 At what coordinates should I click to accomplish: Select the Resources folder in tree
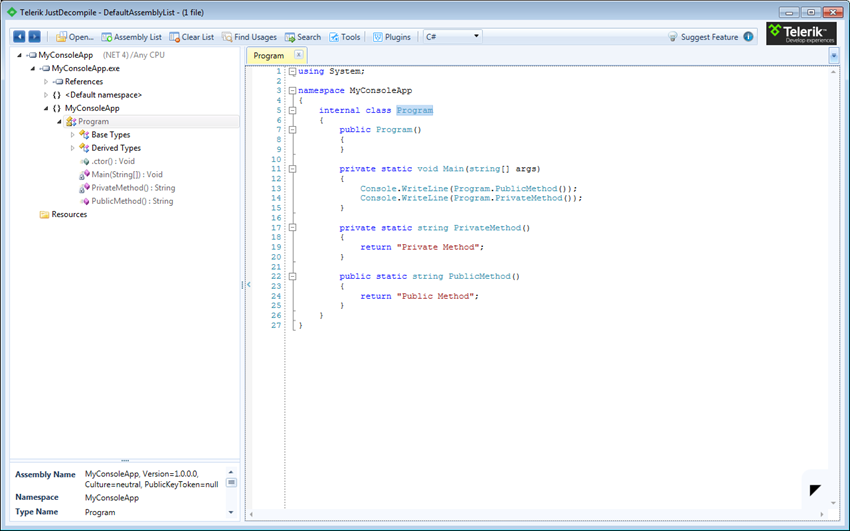[68, 215]
